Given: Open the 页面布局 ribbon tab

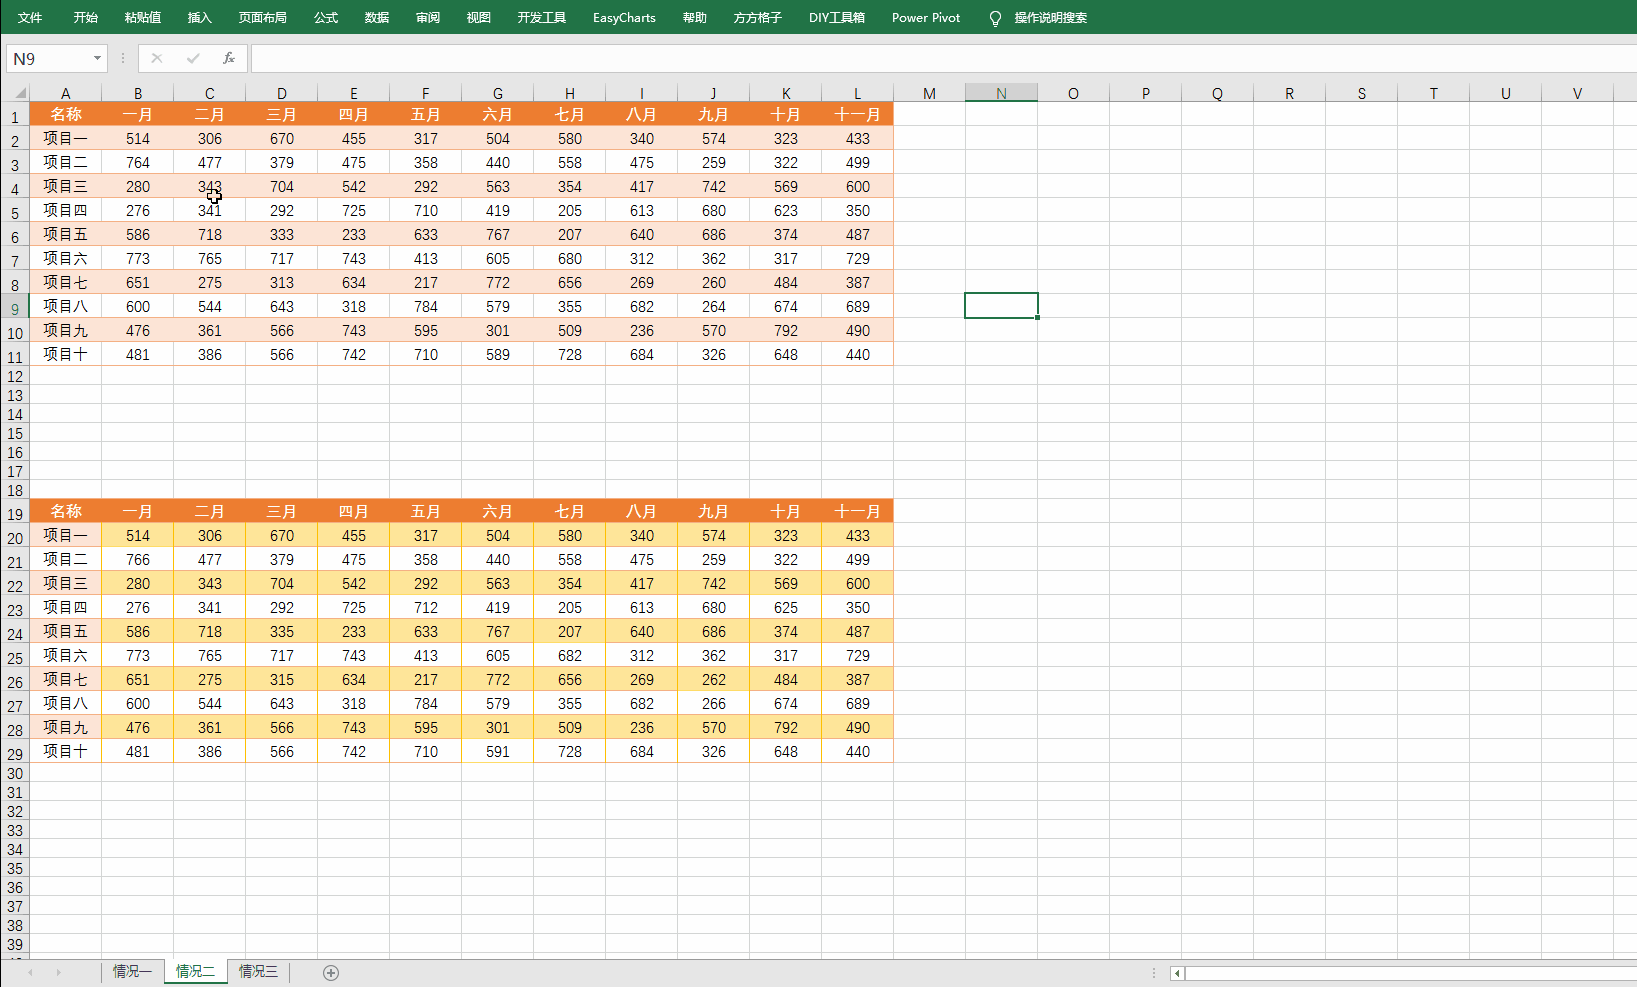Looking at the screenshot, I should coord(263,17).
